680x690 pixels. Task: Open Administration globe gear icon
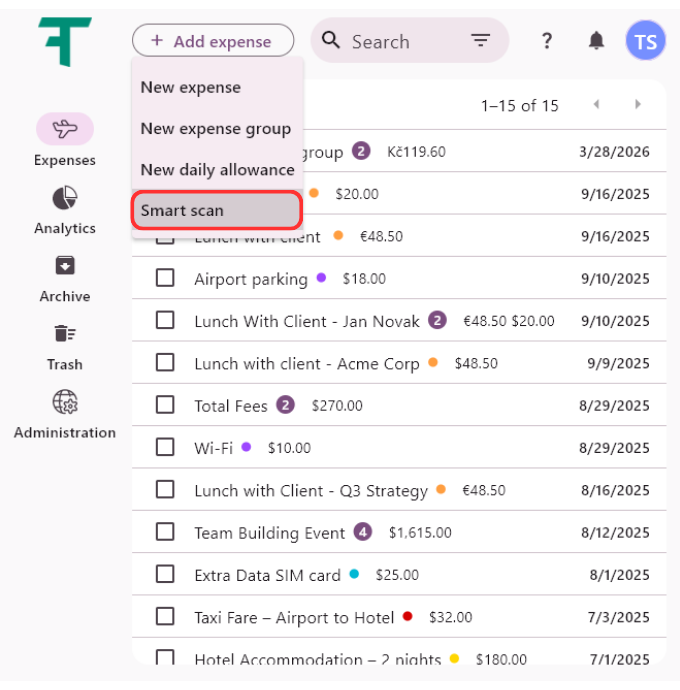(65, 402)
